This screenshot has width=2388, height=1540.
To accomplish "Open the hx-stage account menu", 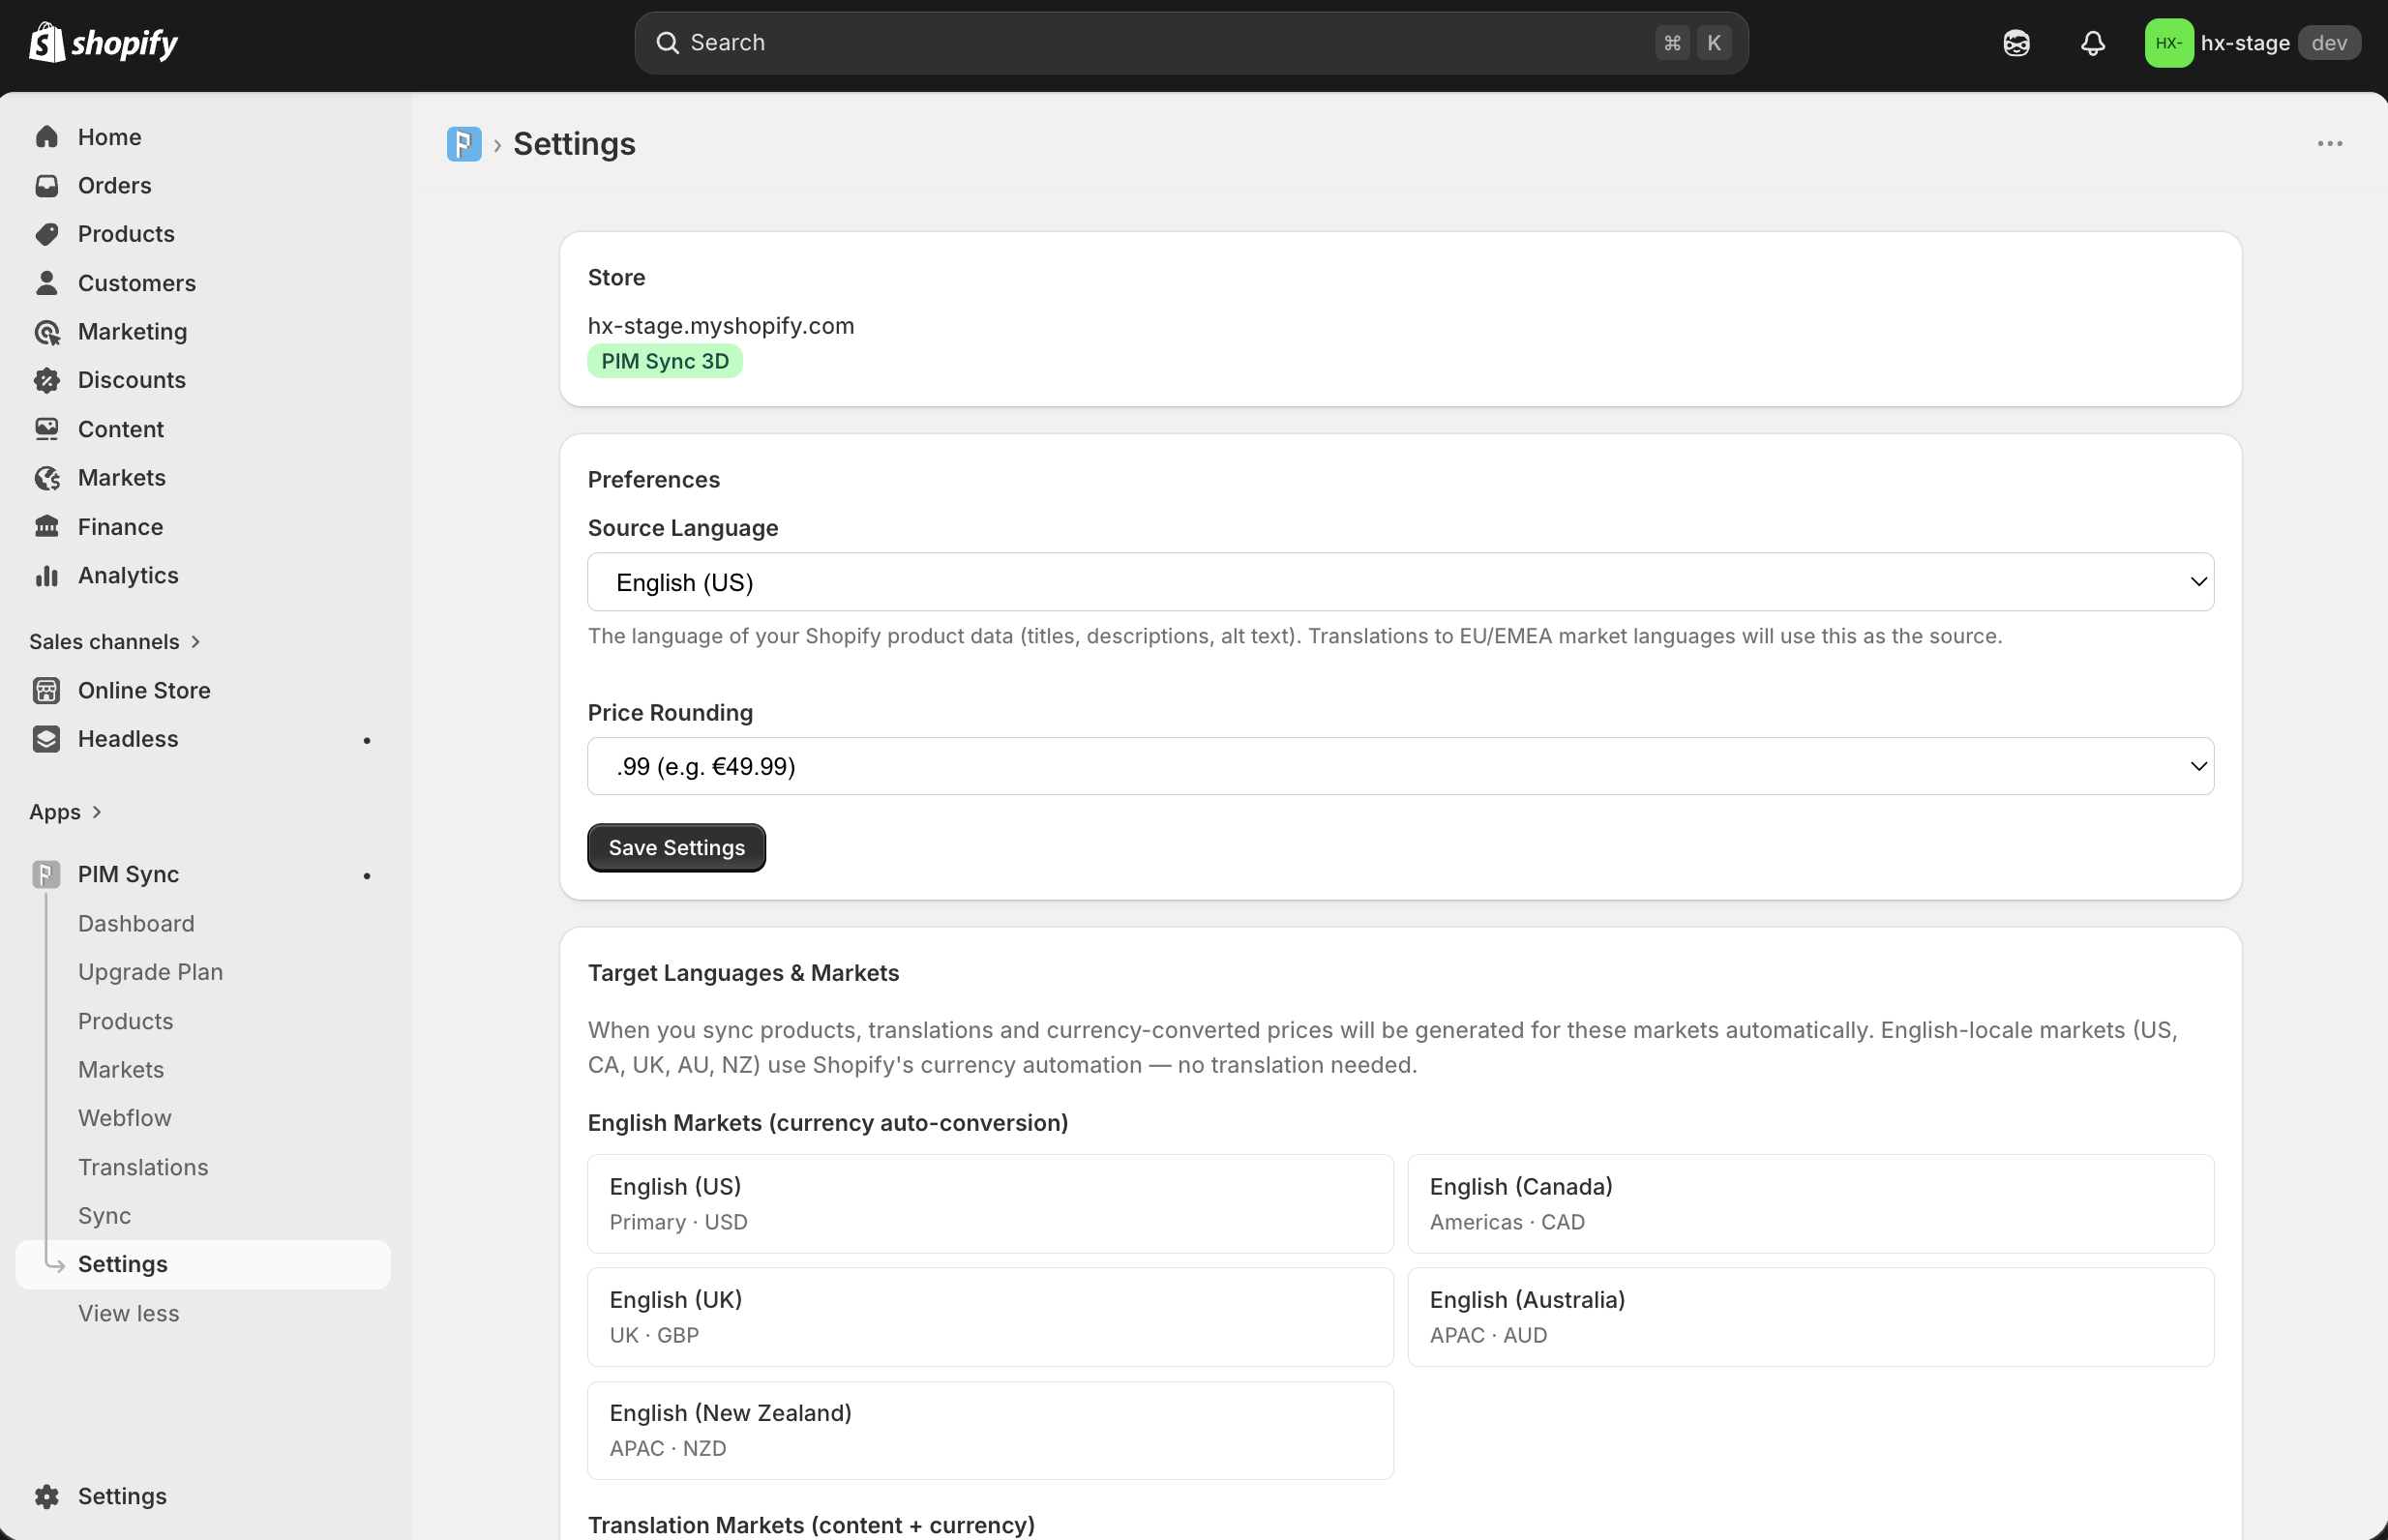I will tap(2252, 43).
